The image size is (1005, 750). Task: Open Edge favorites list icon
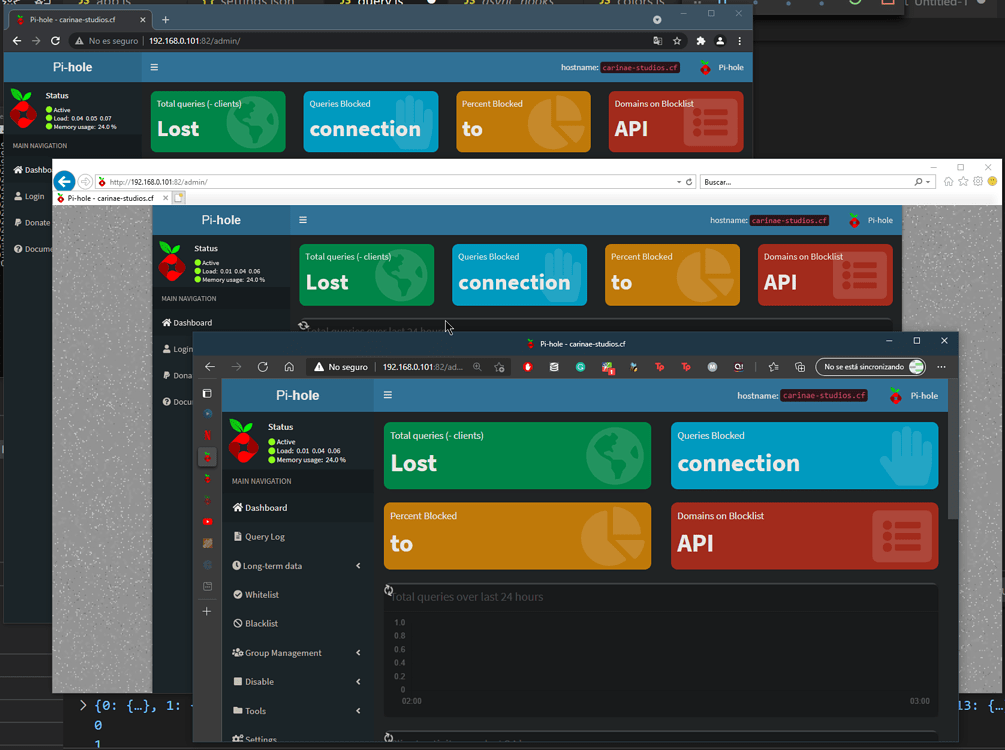774,367
